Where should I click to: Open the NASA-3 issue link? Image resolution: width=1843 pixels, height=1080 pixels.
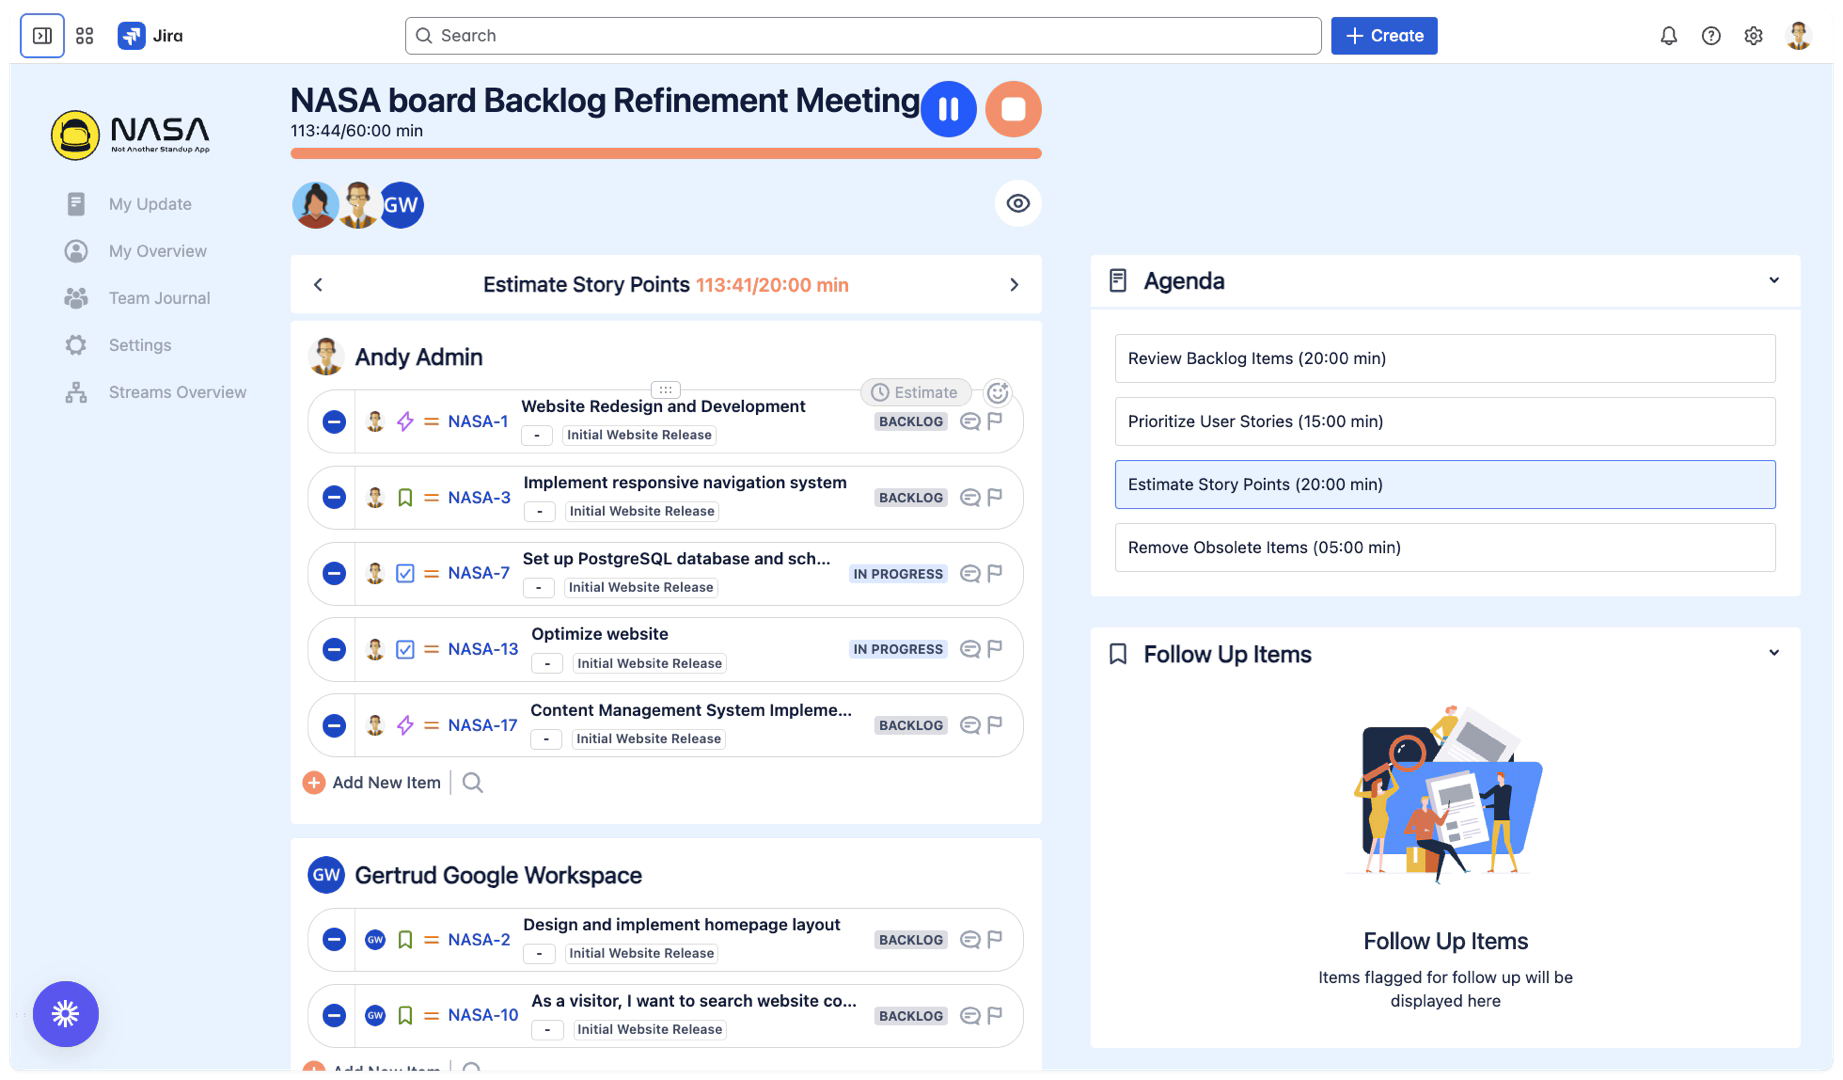click(x=479, y=498)
